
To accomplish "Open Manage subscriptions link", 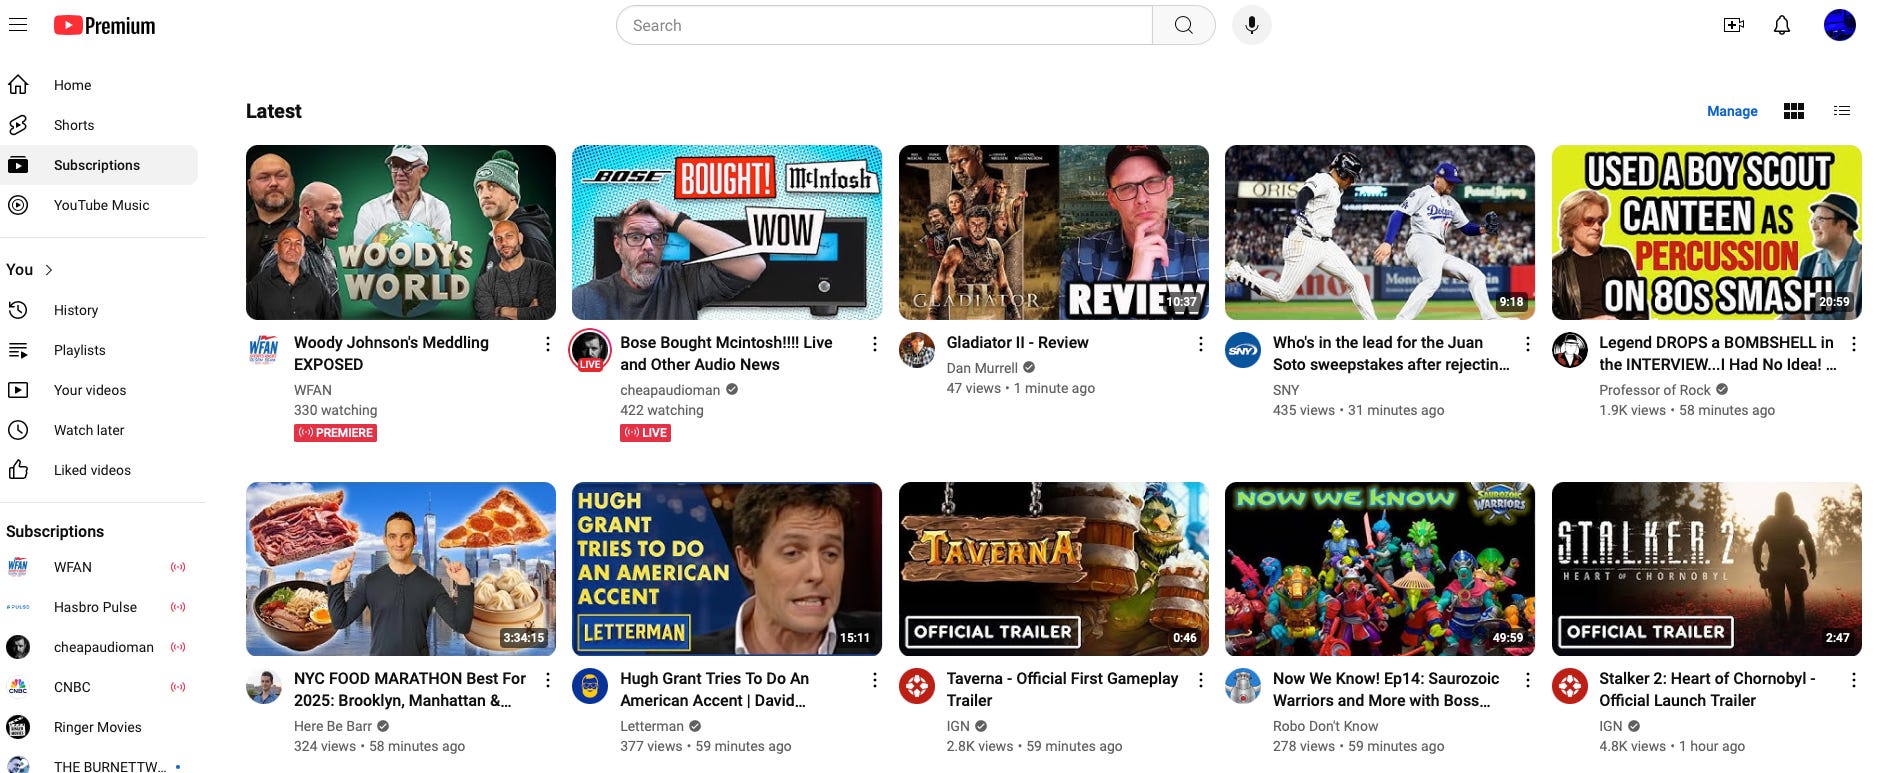I will coord(1732,111).
